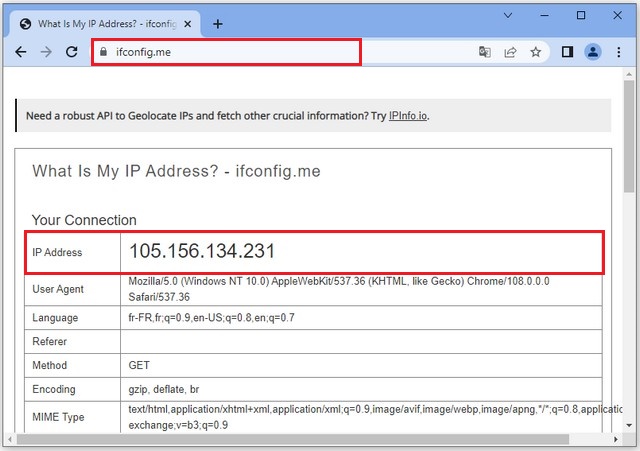The width and height of the screenshot is (640, 451).
Task: Follow the IPInfo.io link
Action: 408,116
